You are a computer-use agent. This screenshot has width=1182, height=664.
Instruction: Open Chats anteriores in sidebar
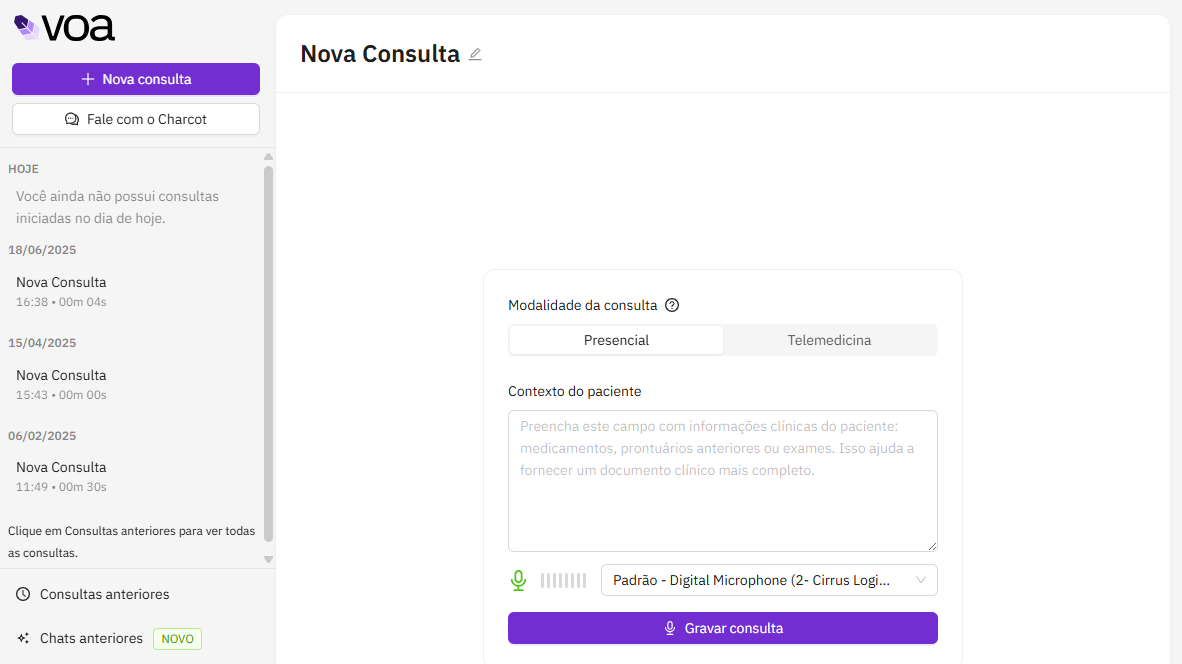point(91,638)
